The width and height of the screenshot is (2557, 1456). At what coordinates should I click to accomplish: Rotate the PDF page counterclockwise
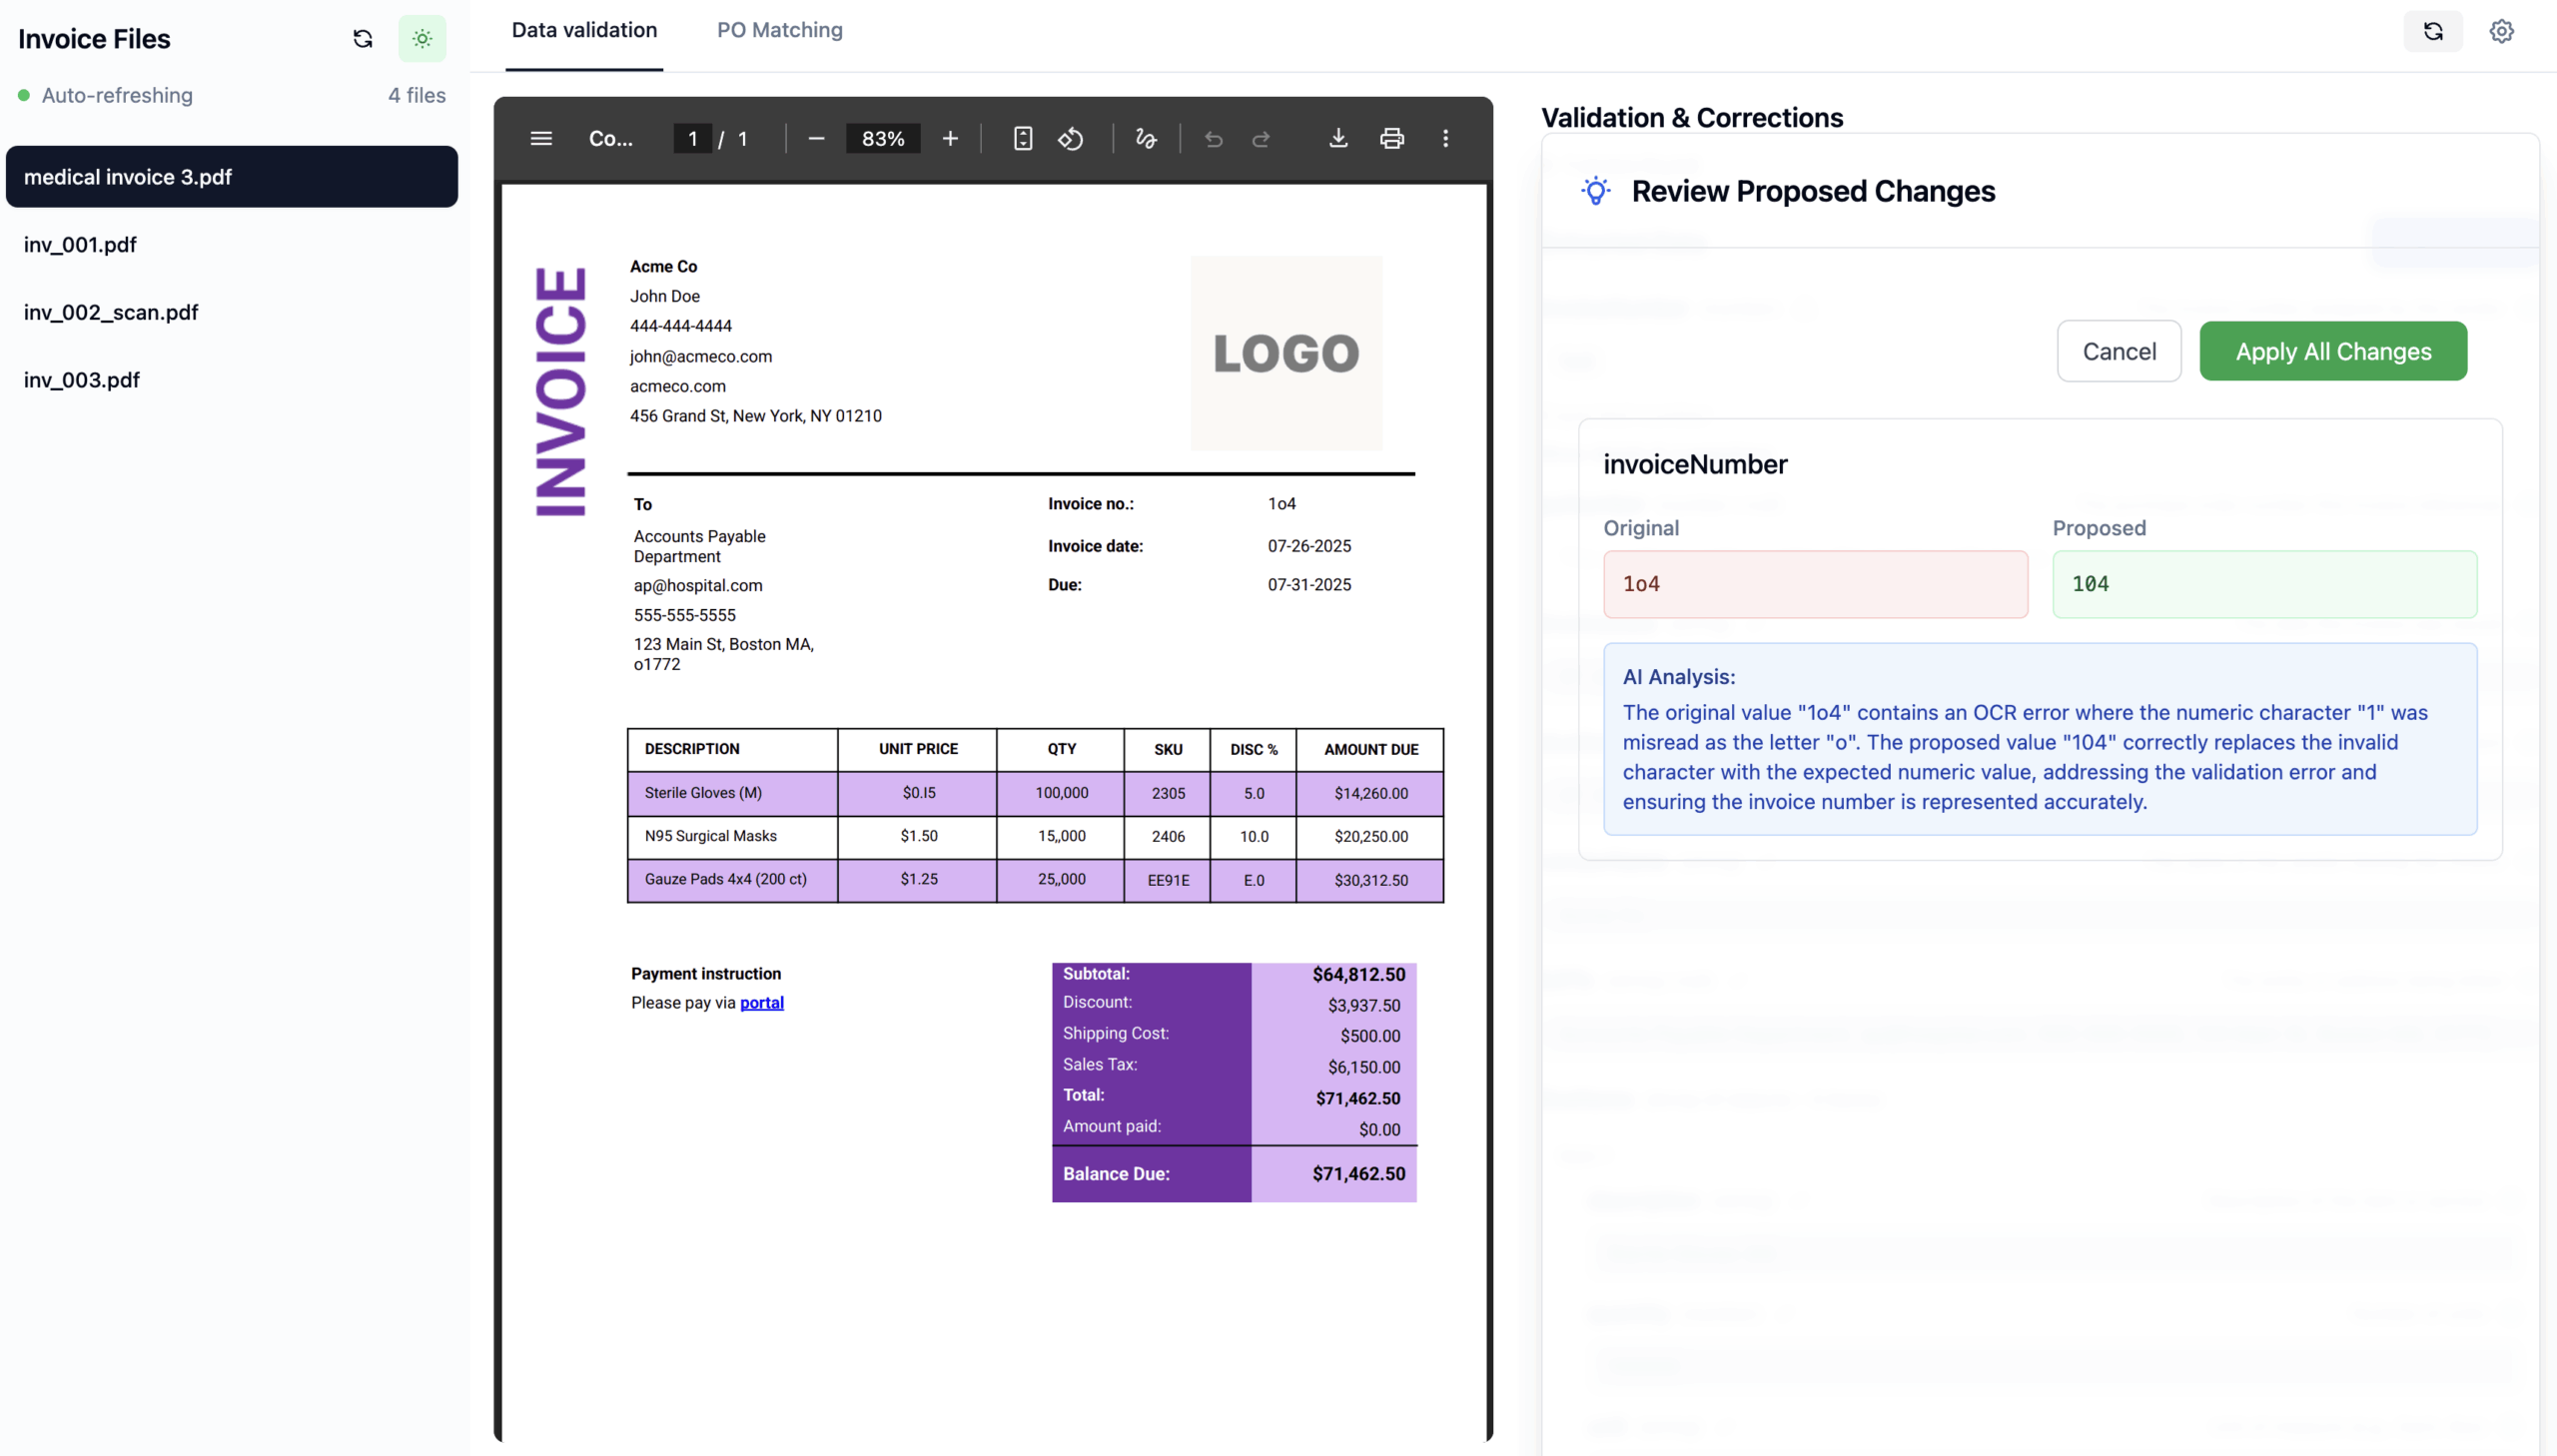(x=1071, y=139)
